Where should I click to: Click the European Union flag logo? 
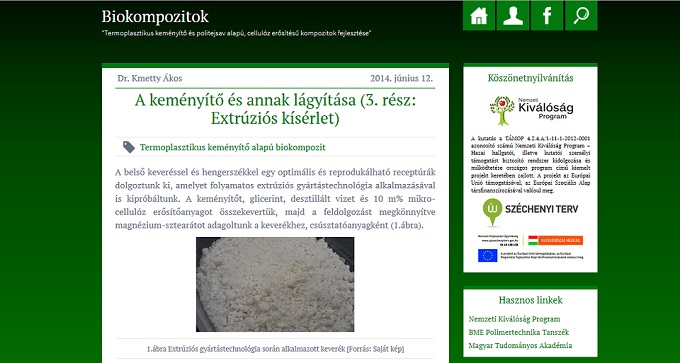[x=487, y=255]
